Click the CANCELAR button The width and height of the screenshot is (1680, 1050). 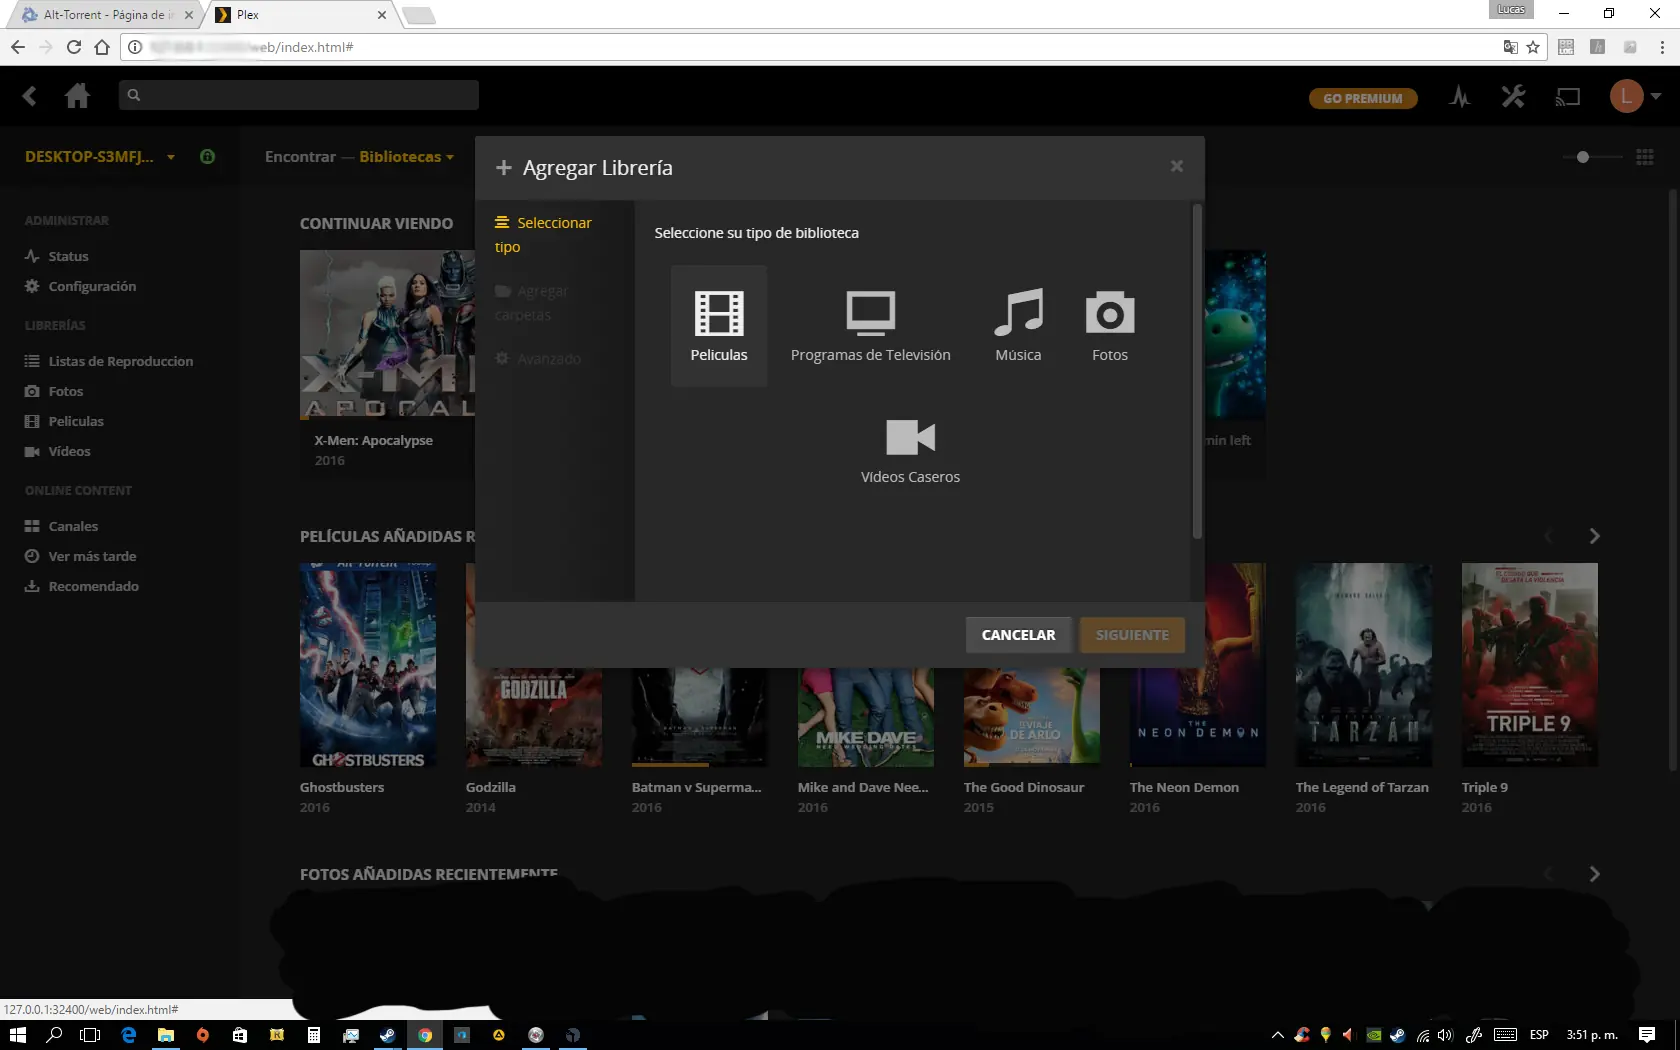tap(1018, 635)
